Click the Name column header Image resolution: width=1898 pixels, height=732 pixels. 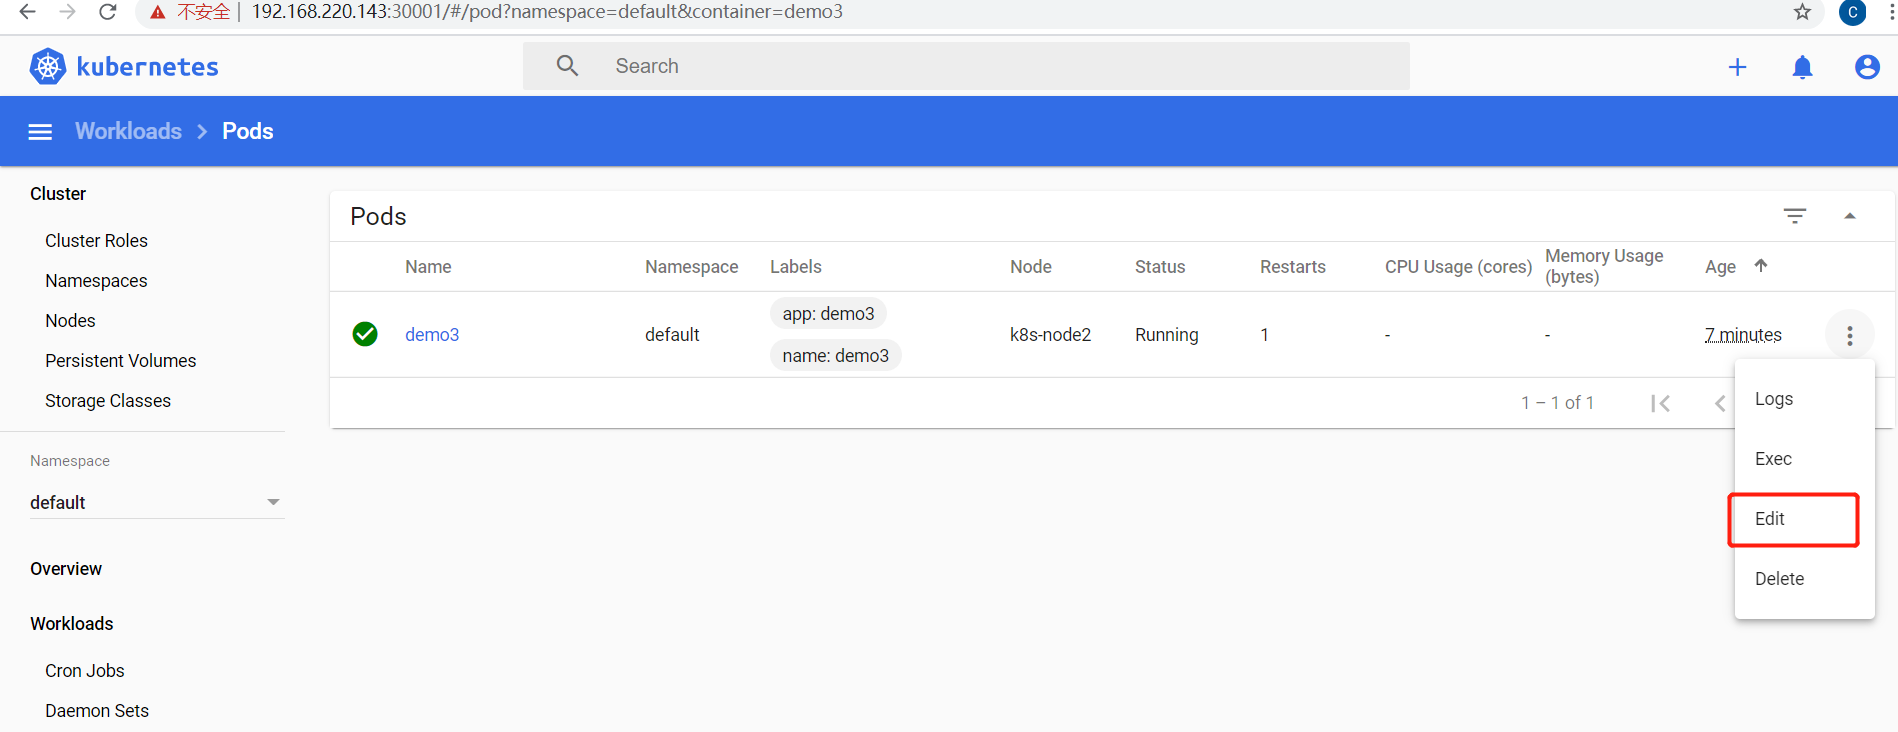[428, 267]
